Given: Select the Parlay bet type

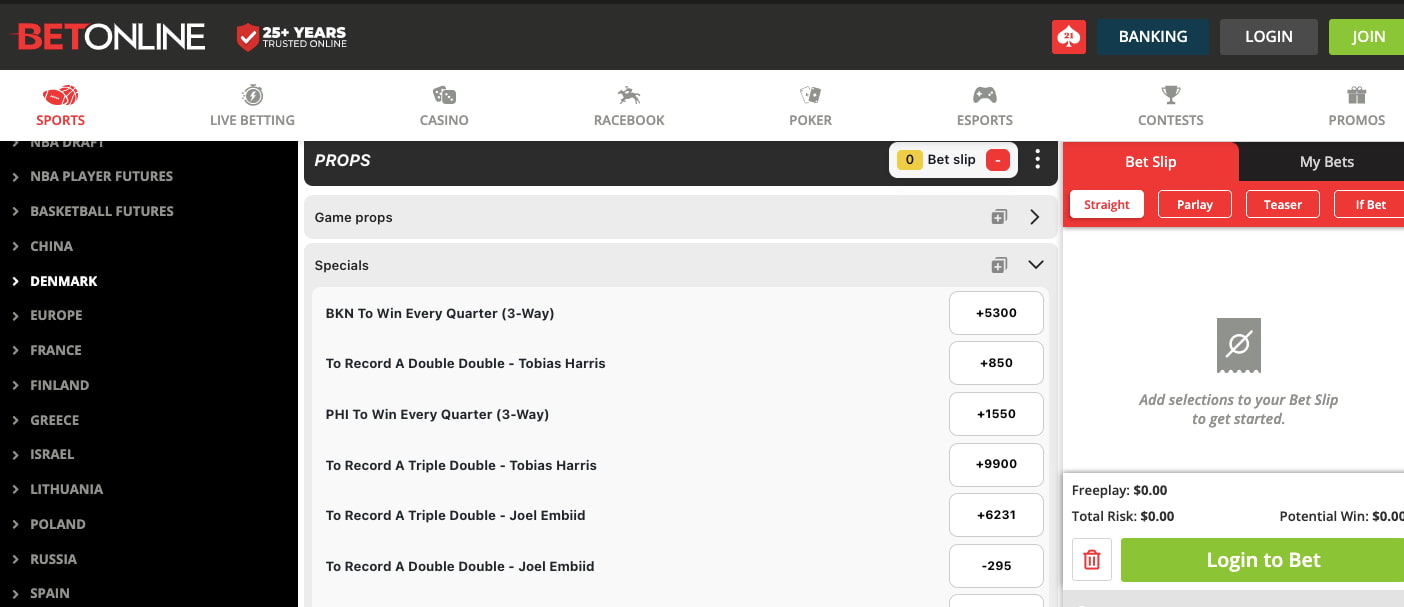Looking at the screenshot, I should pyautogui.click(x=1194, y=204).
